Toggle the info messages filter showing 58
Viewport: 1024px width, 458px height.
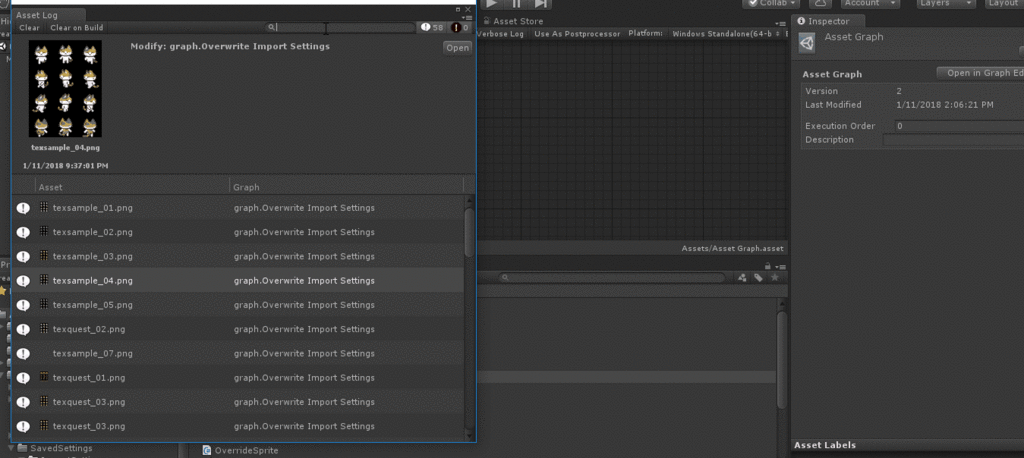click(432, 27)
